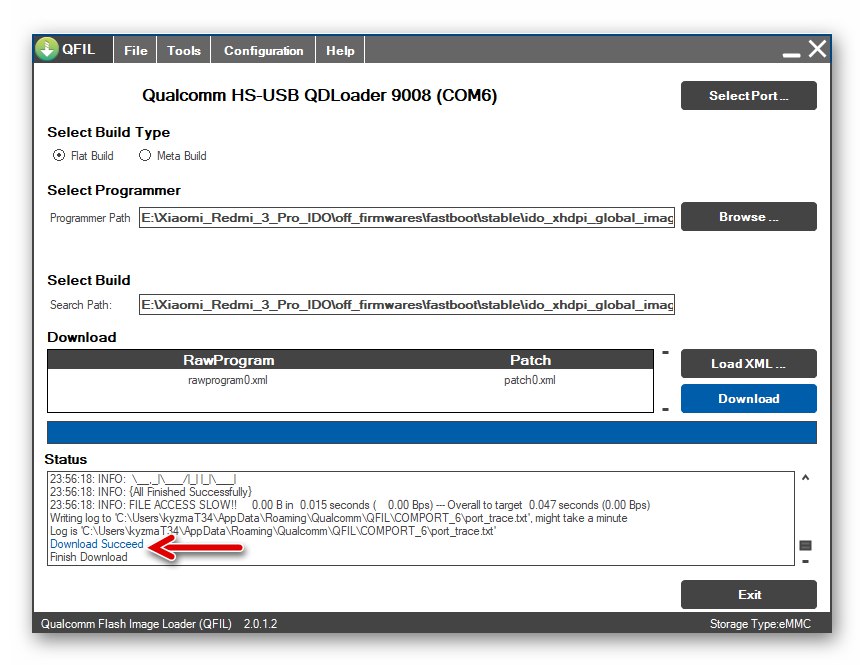Screen dimensions: 864x665
Task: Click the 'Log is' port_trace.txt line
Action: point(273,531)
